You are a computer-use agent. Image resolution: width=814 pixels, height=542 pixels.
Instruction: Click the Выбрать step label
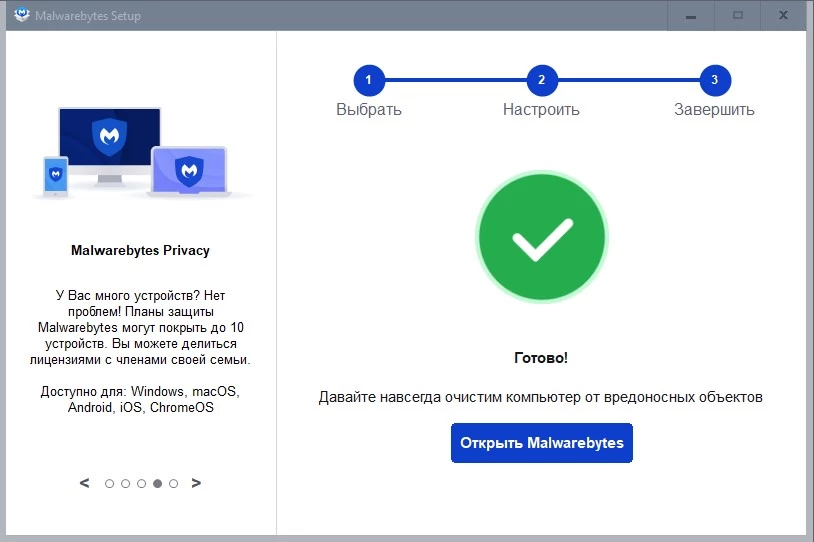coord(368,110)
